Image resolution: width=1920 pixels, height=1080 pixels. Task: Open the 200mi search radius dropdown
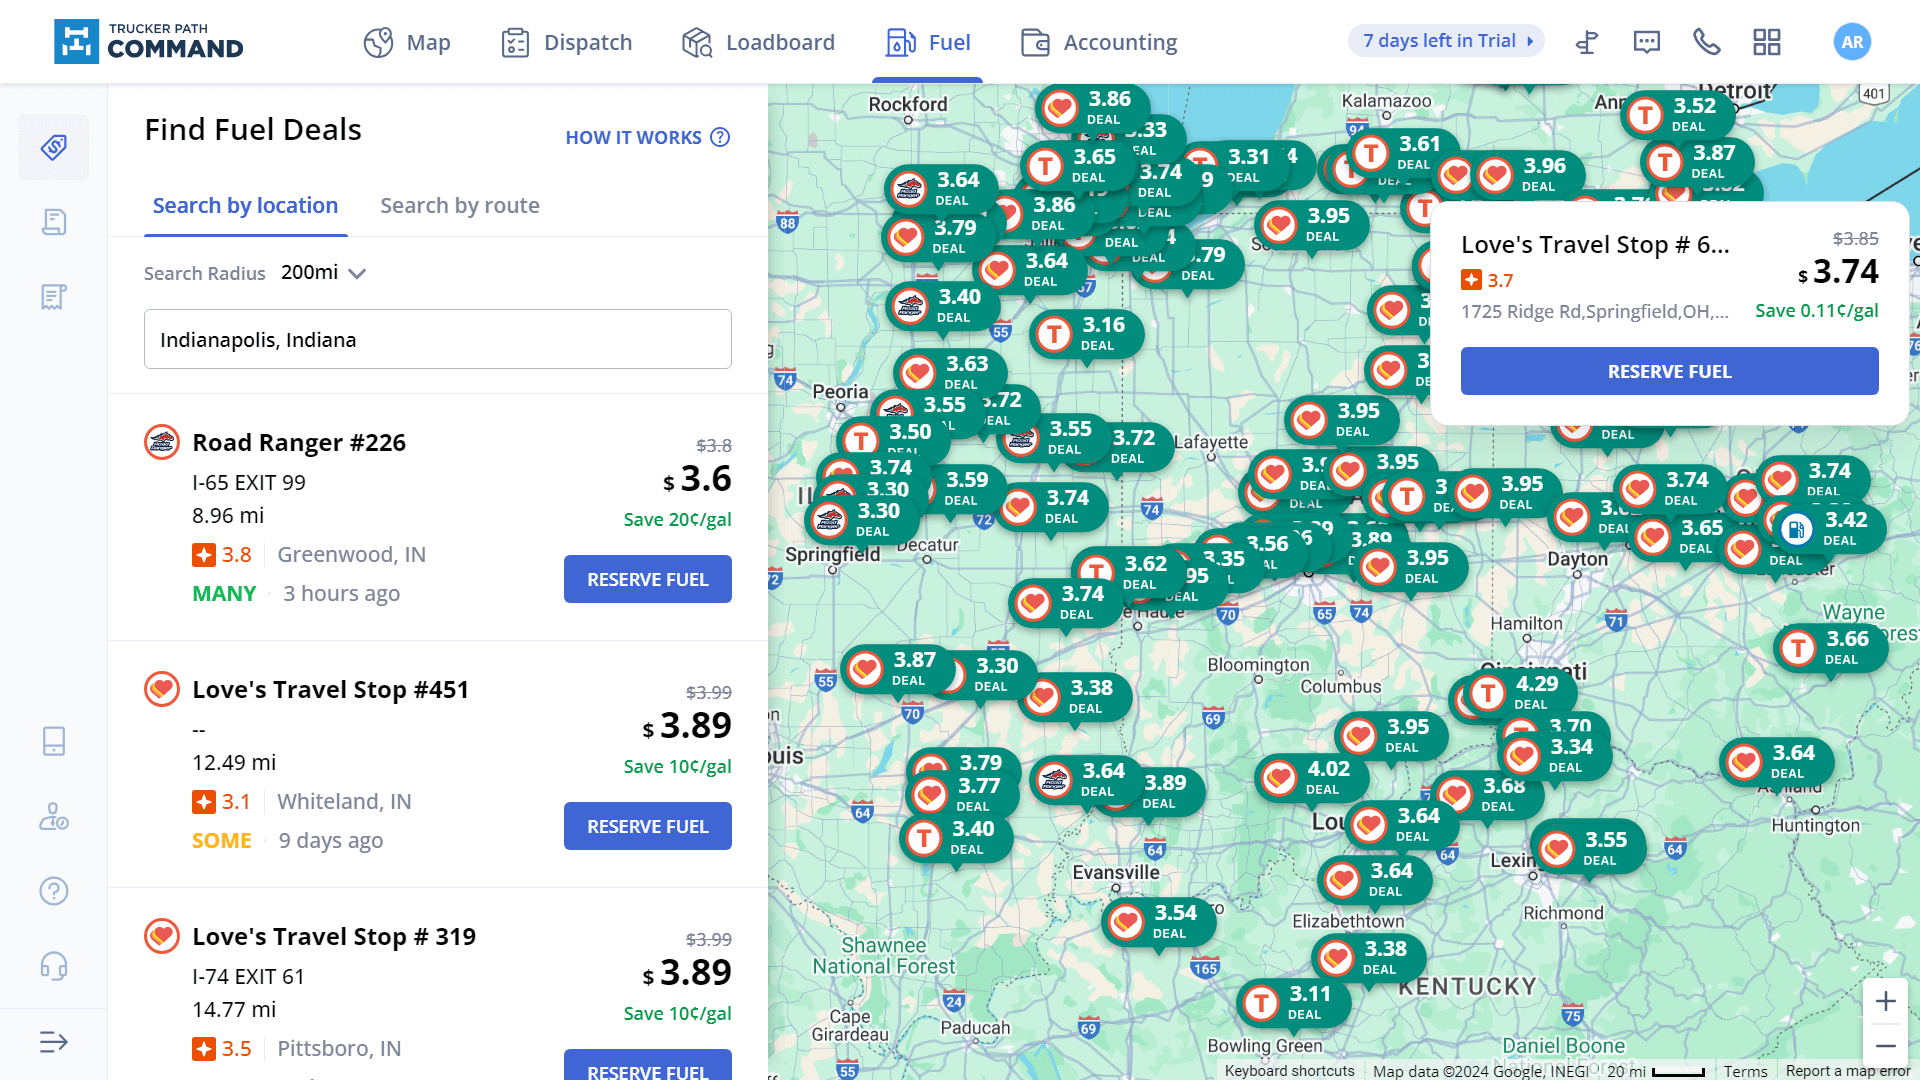point(324,273)
